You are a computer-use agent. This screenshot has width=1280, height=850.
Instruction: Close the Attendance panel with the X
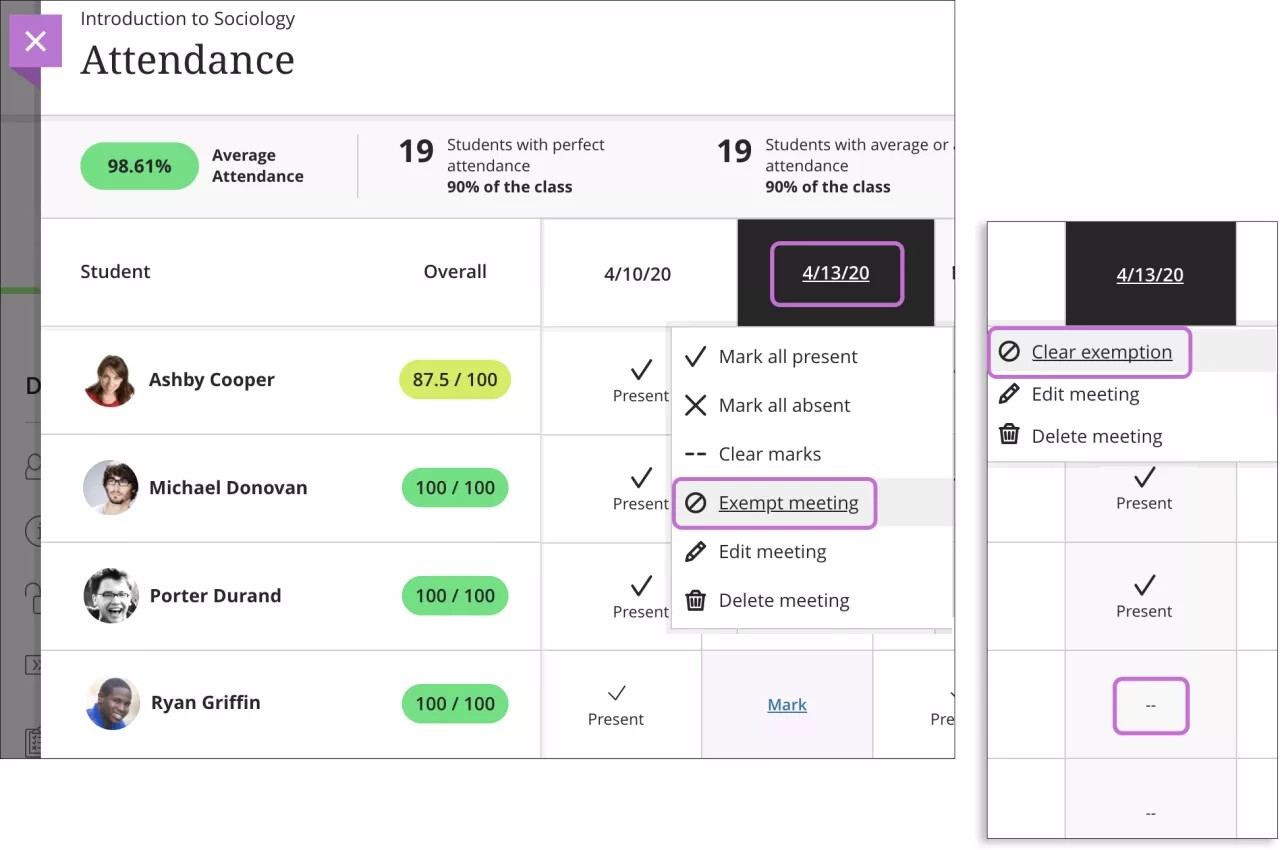pyautogui.click(x=35, y=42)
